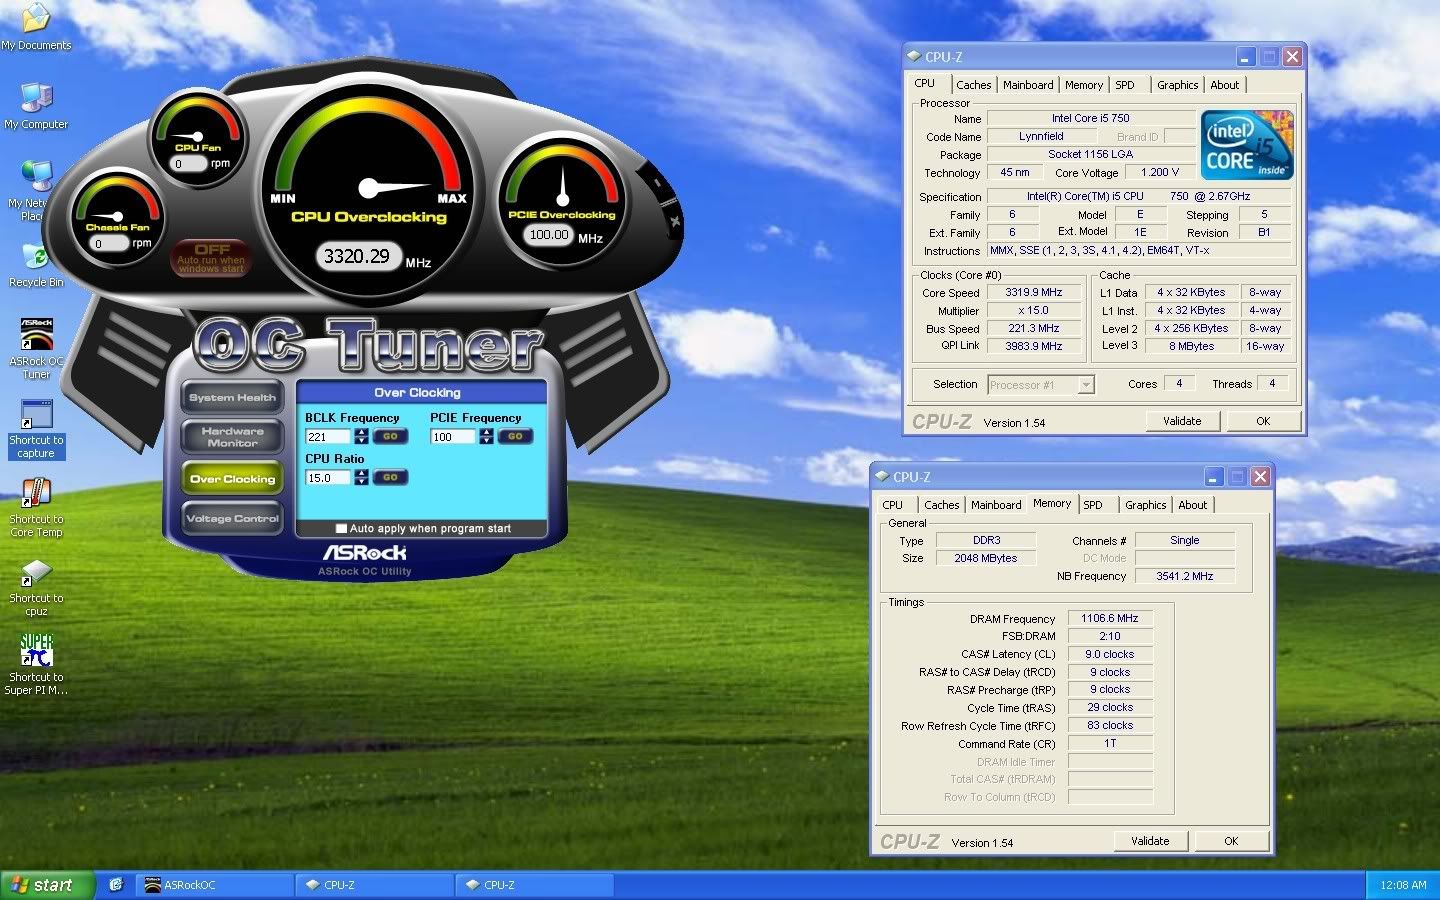1440x900 pixels.
Task: Click Core Speed value 3319.9 MHz
Action: (x=1033, y=292)
